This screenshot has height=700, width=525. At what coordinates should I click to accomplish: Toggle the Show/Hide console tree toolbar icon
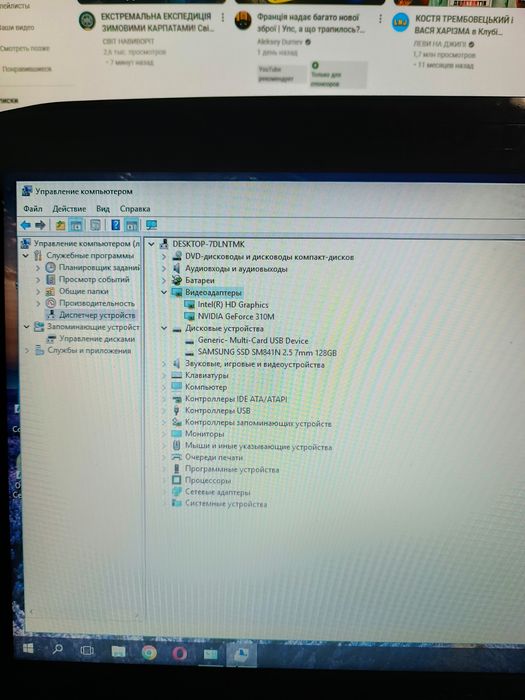tap(76, 225)
